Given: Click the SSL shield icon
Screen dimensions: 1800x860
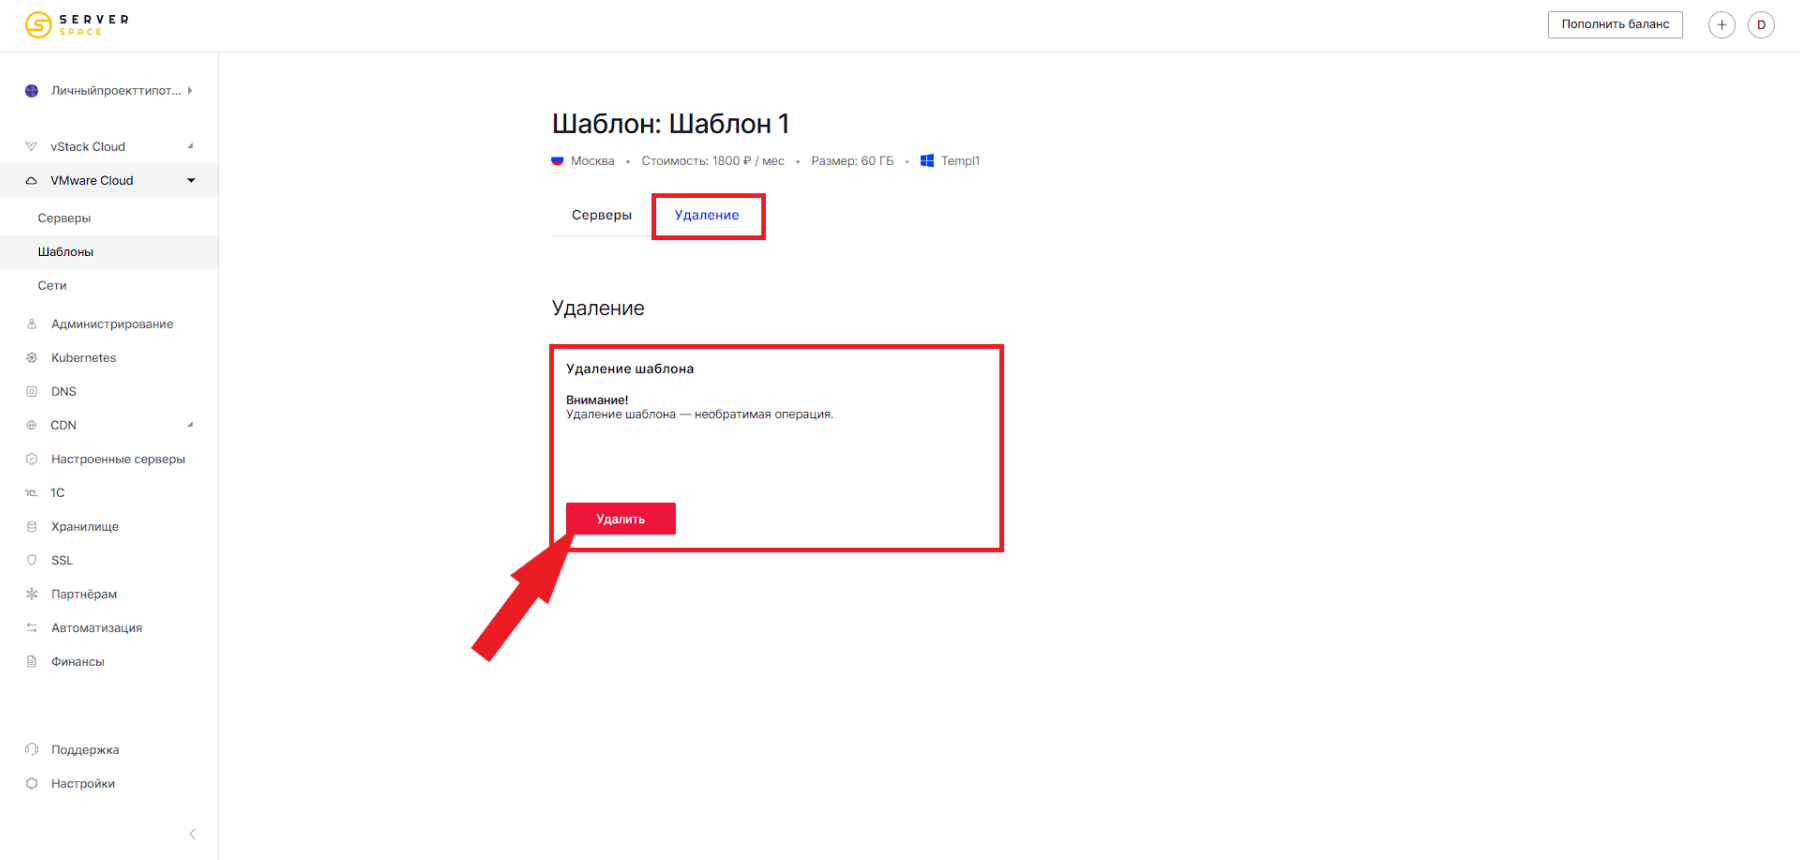Looking at the screenshot, I should click(31, 560).
